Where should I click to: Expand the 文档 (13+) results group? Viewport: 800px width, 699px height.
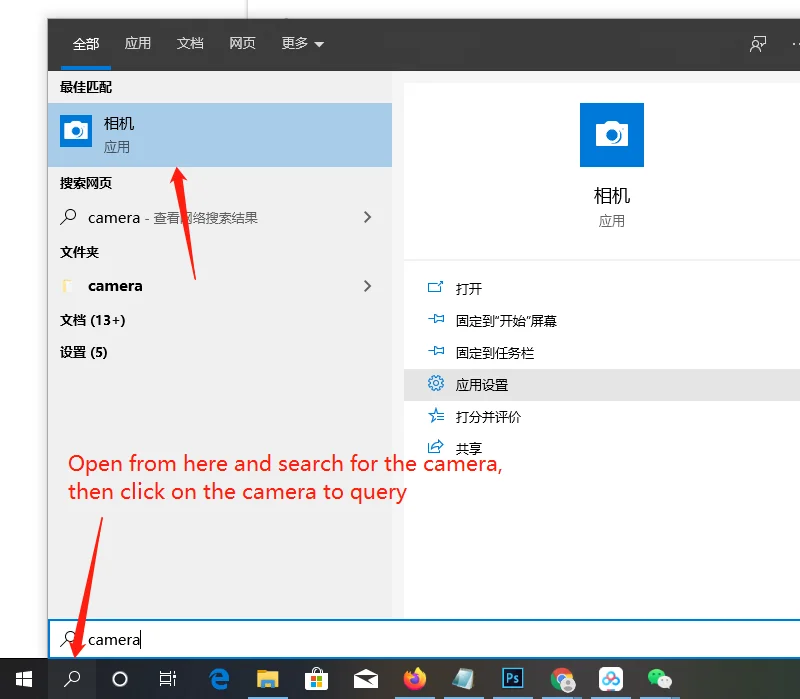(92, 320)
